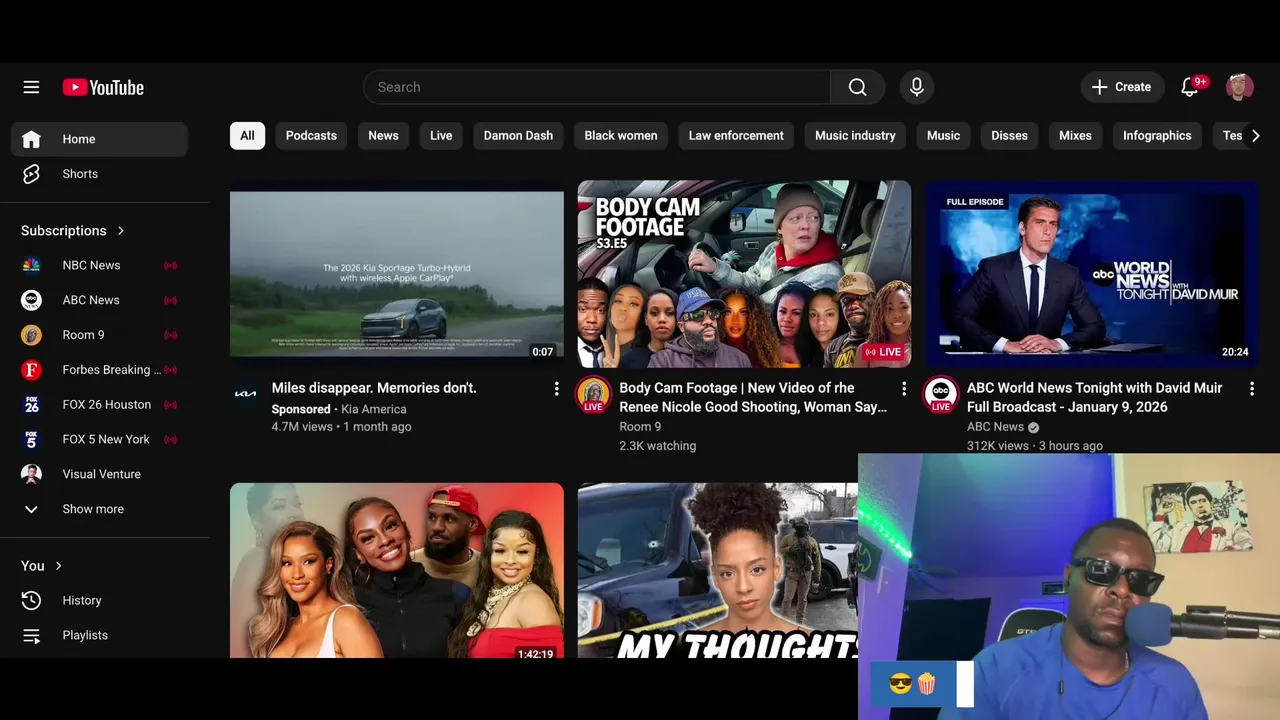Select the News filter chip

pyautogui.click(x=383, y=136)
